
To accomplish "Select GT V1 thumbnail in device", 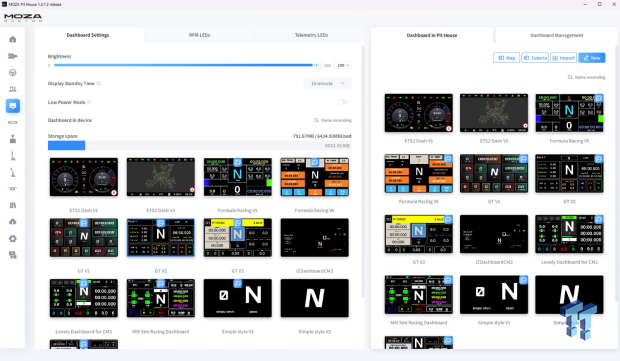I will click(x=84, y=238).
